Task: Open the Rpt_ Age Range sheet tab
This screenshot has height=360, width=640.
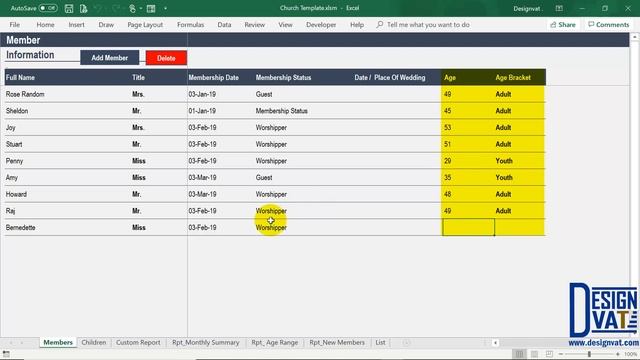Action: click(x=274, y=342)
